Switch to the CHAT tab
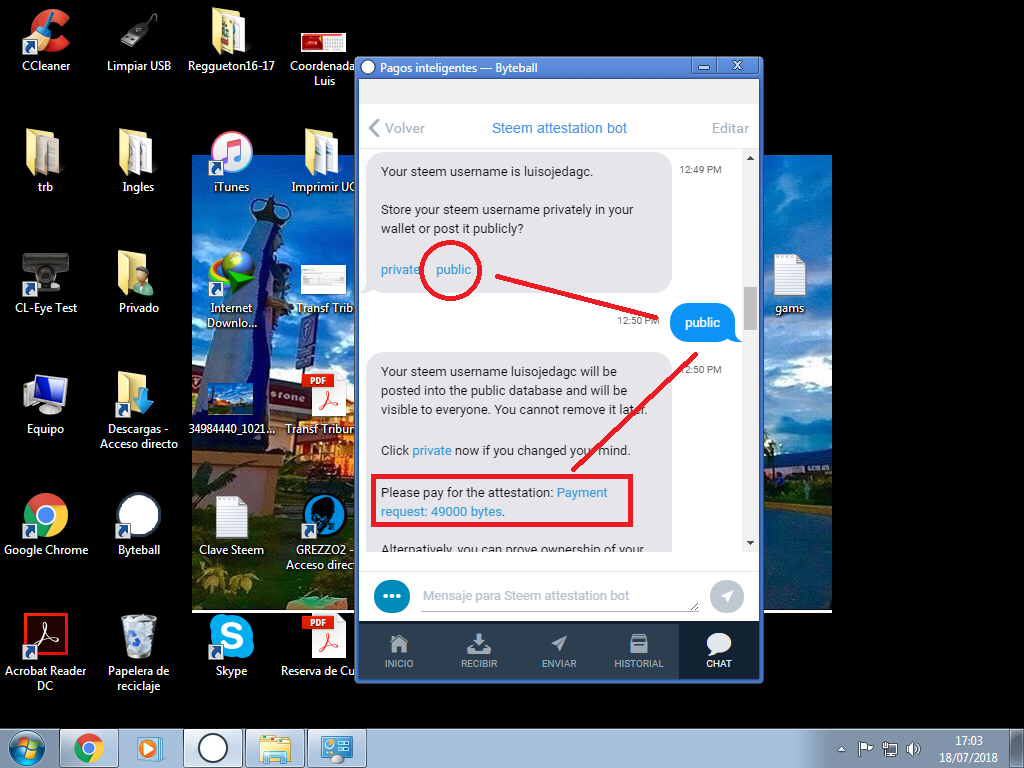Viewport: 1024px width, 768px height. [x=718, y=651]
